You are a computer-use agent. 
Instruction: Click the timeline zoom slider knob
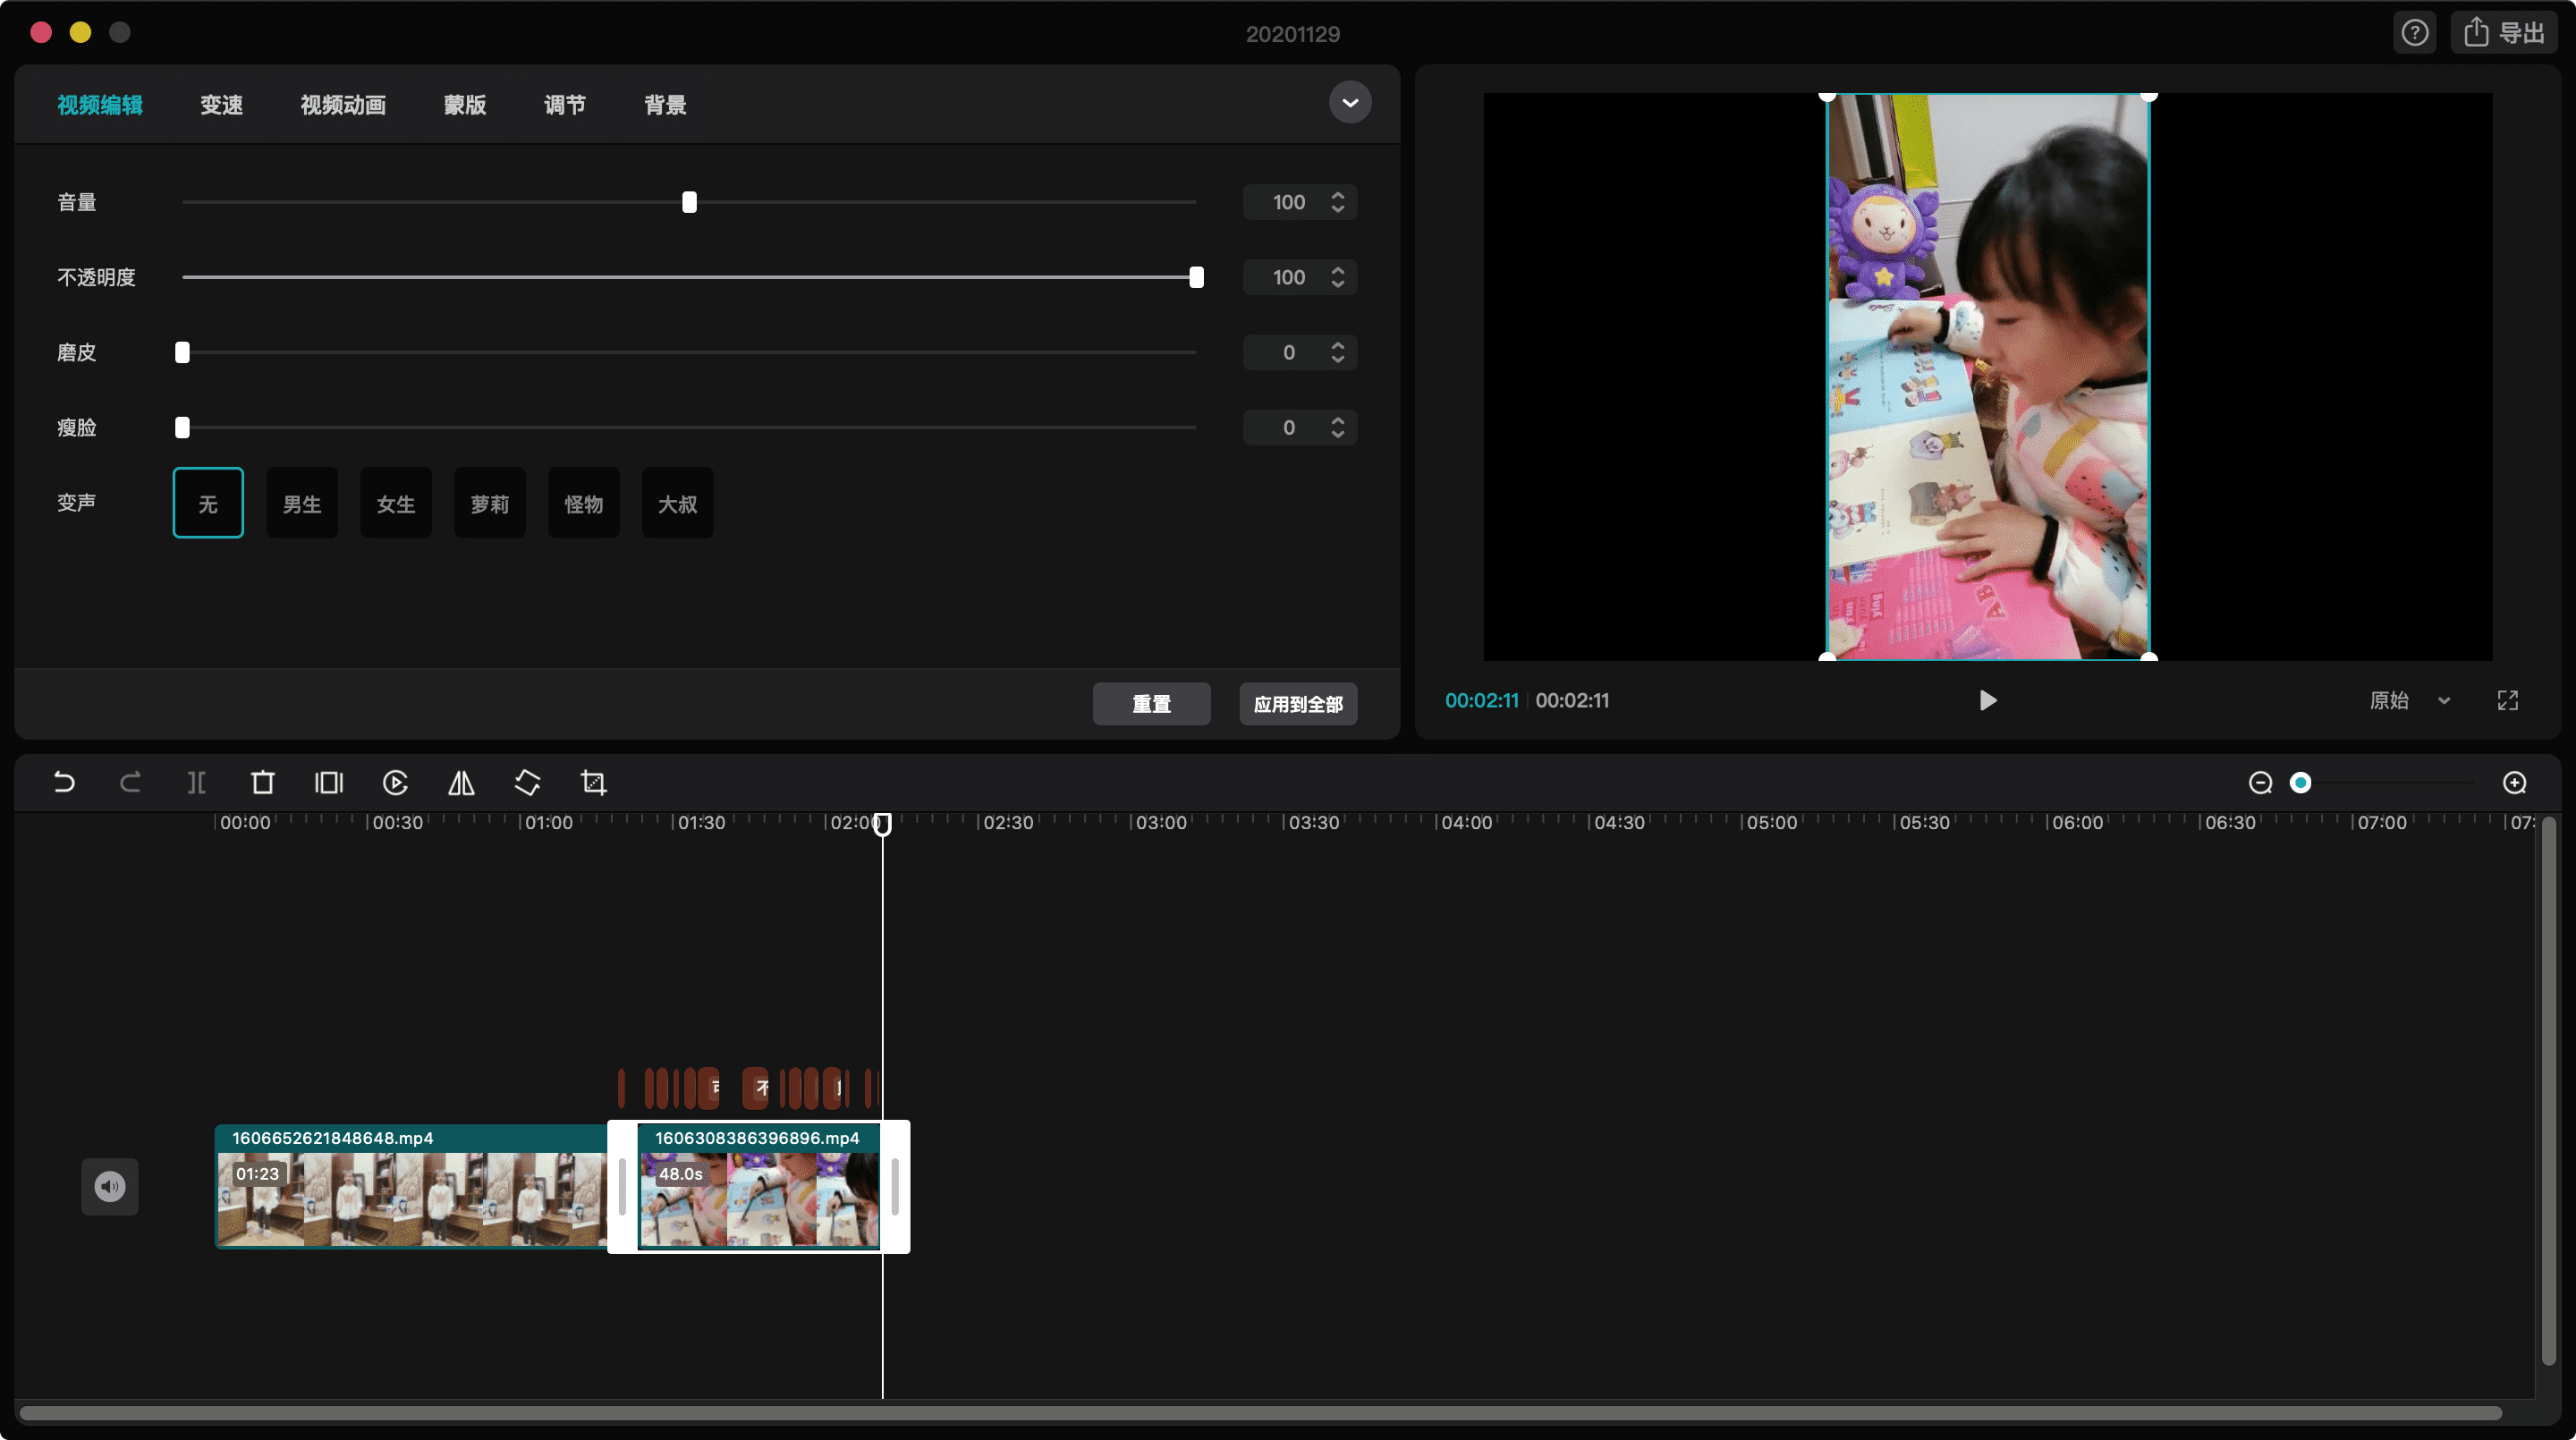pos(2300,782)
